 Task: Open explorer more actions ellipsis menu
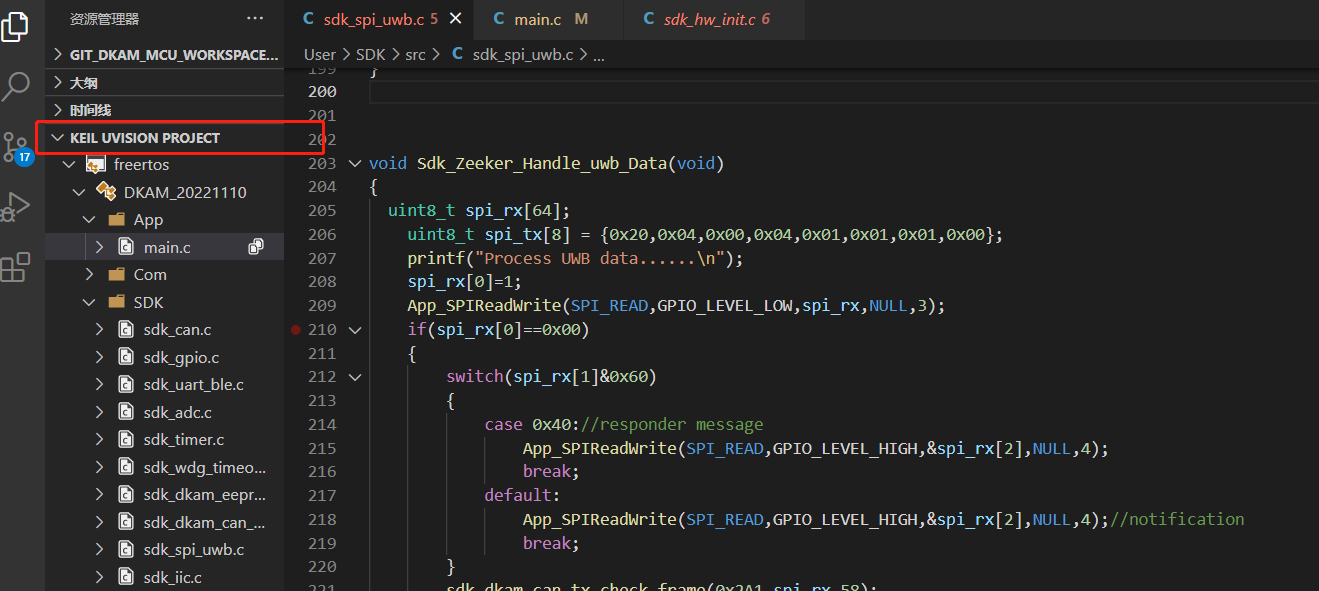(255, 18)
